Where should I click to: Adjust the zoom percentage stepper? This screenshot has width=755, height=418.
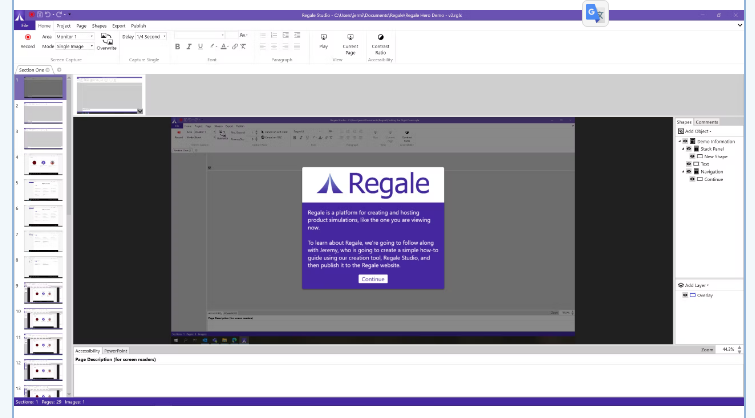pyautogui.click(x=740, y=350)
